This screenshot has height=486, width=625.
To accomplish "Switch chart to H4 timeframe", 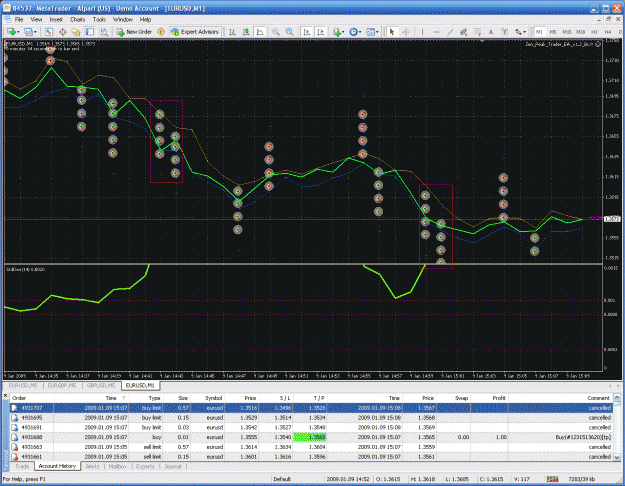I will [x=608, y=32].
